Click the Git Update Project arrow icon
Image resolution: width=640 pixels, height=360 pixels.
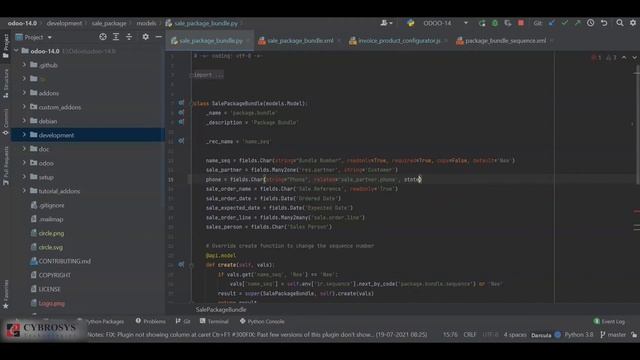click(x=551, y=23)
